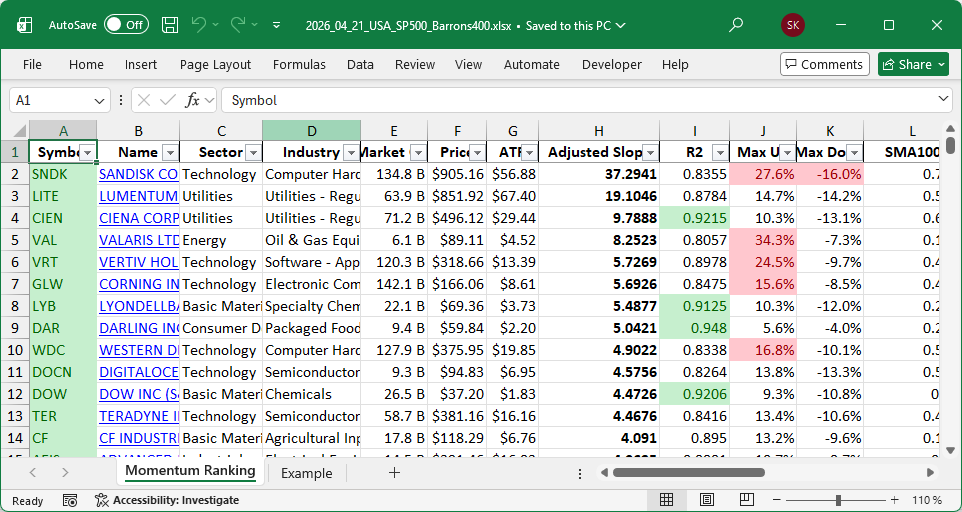Open the Help tab
Screen dimensions: 962x512
tap(675, 64)
